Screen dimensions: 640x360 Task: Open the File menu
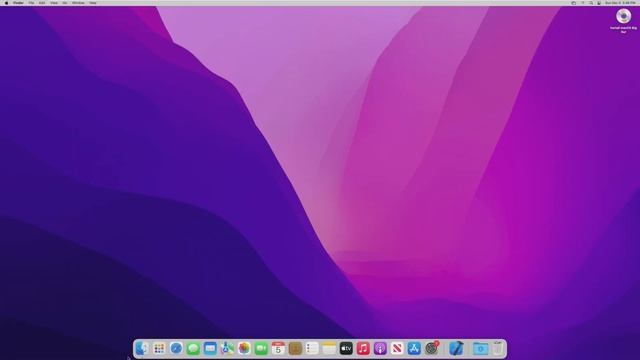click(31, 3)
